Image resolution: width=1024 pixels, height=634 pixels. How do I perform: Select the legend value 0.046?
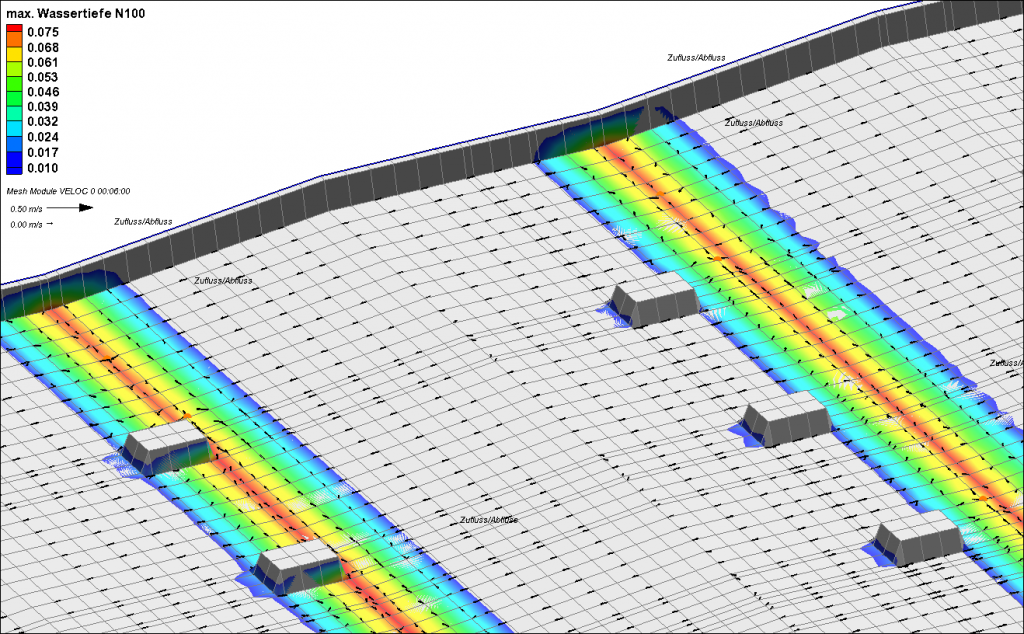pyautogui.click(x=42, y=92)
